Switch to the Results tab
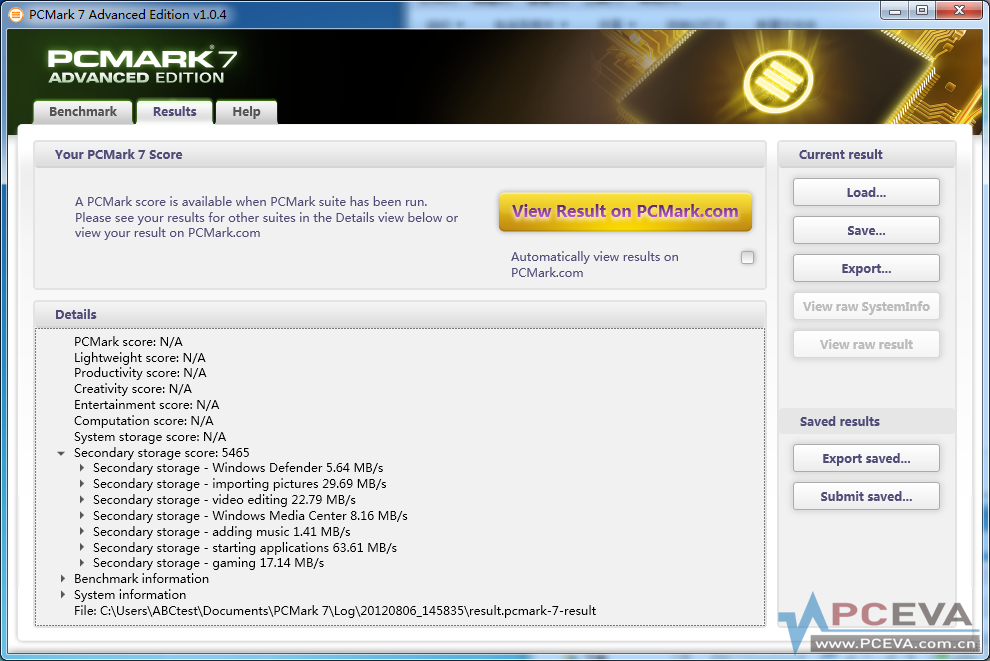The width and height of the screenshot is (990, 661). [174, 112]
